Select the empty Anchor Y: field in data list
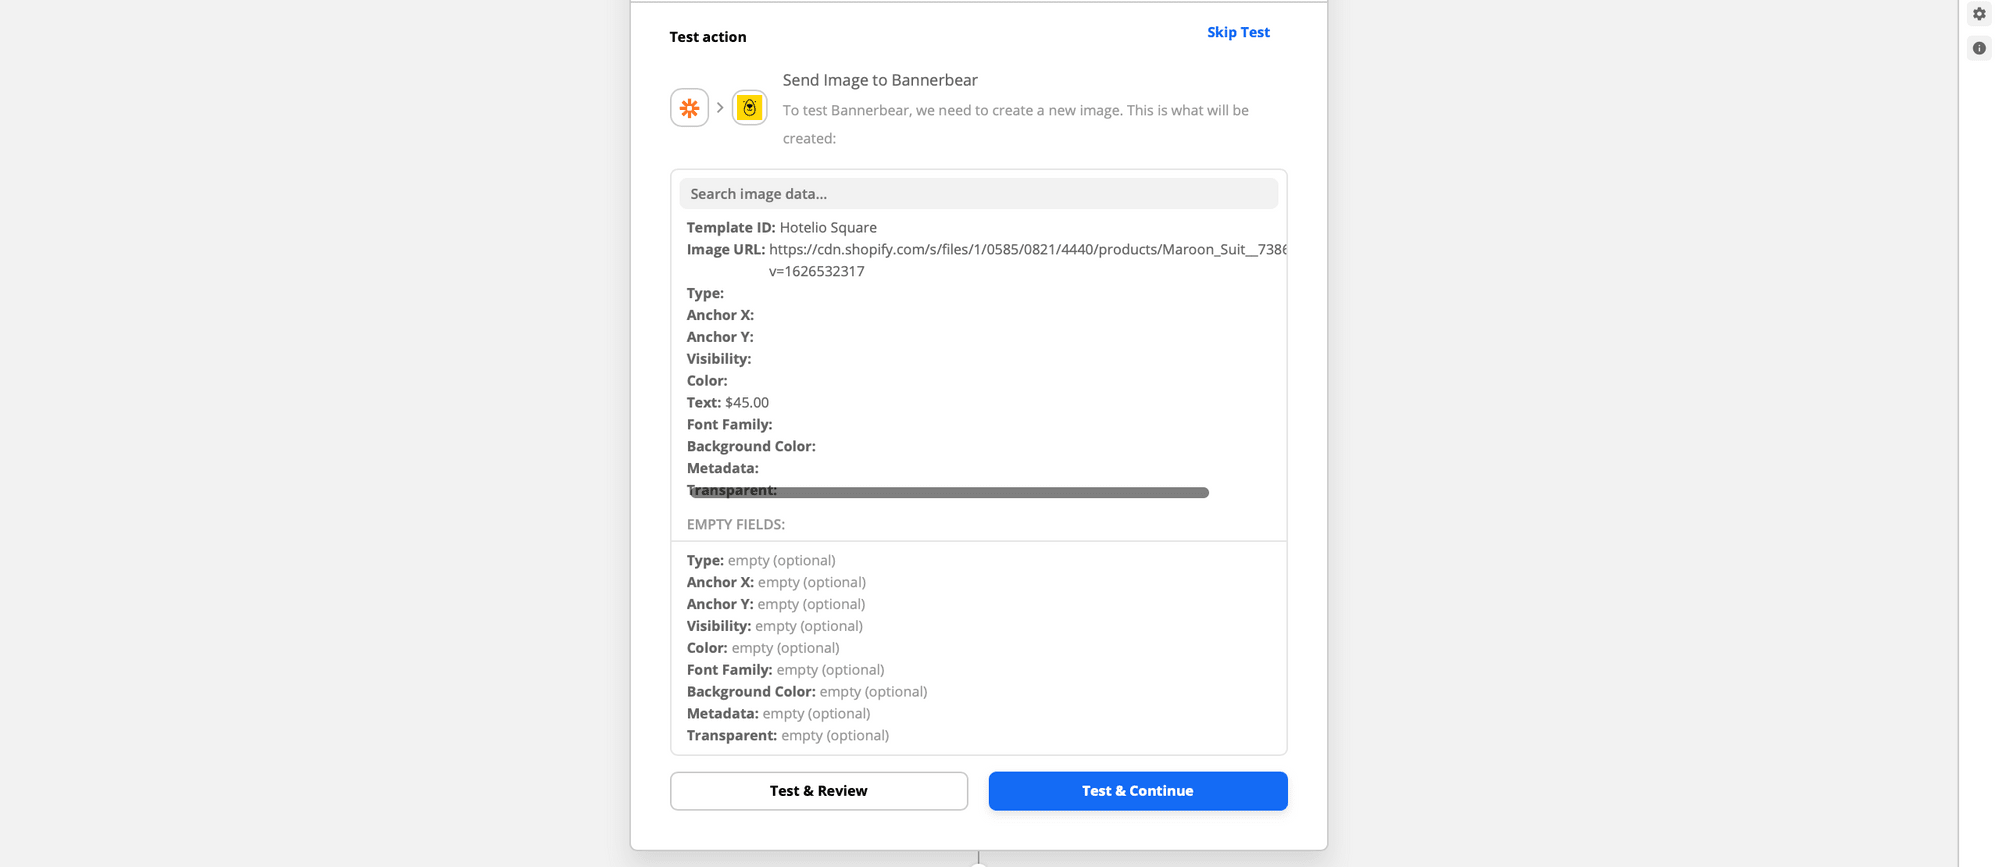2000x867 pixels. 720,338
